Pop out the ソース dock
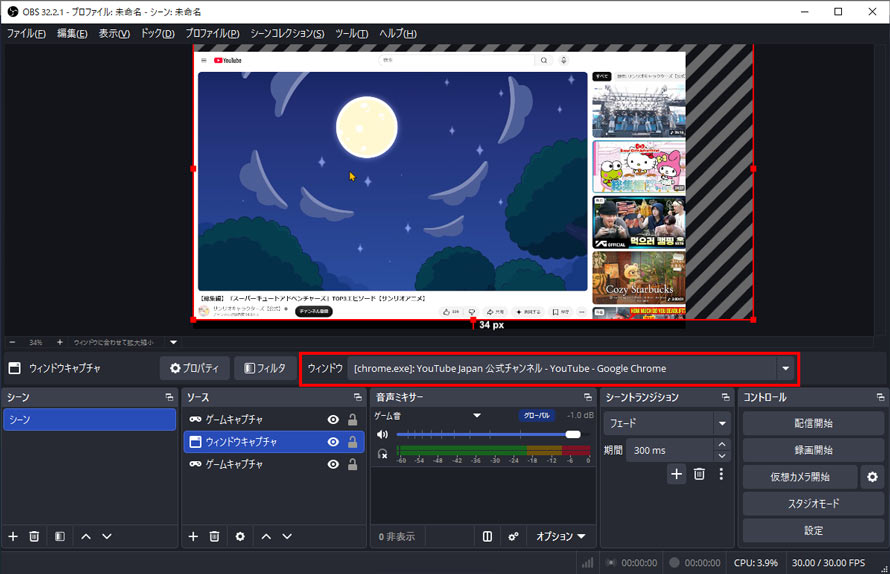Screen dimensions: 890x574 tap(358, 397)
